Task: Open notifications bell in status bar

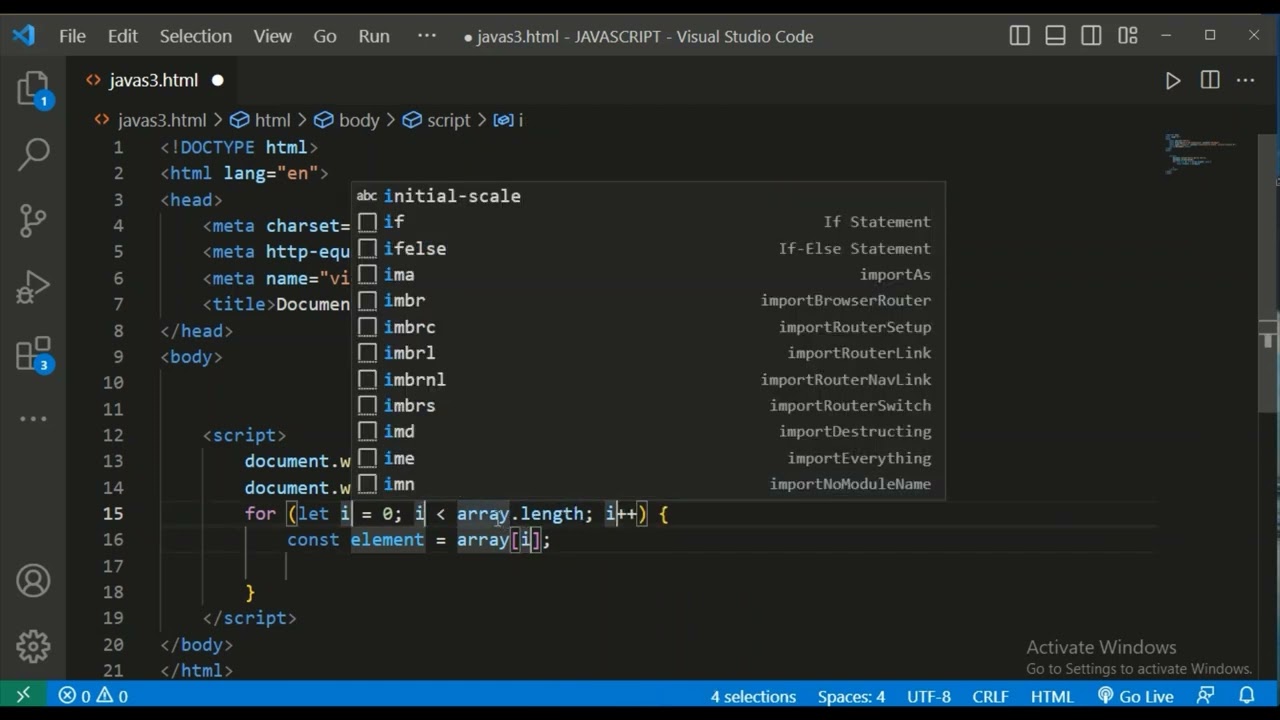Action: 1247,696
